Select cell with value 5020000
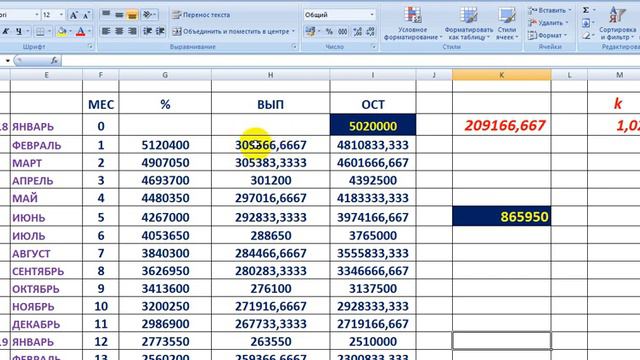The width and height of the screenshot is (640, 360). [373, 125]
